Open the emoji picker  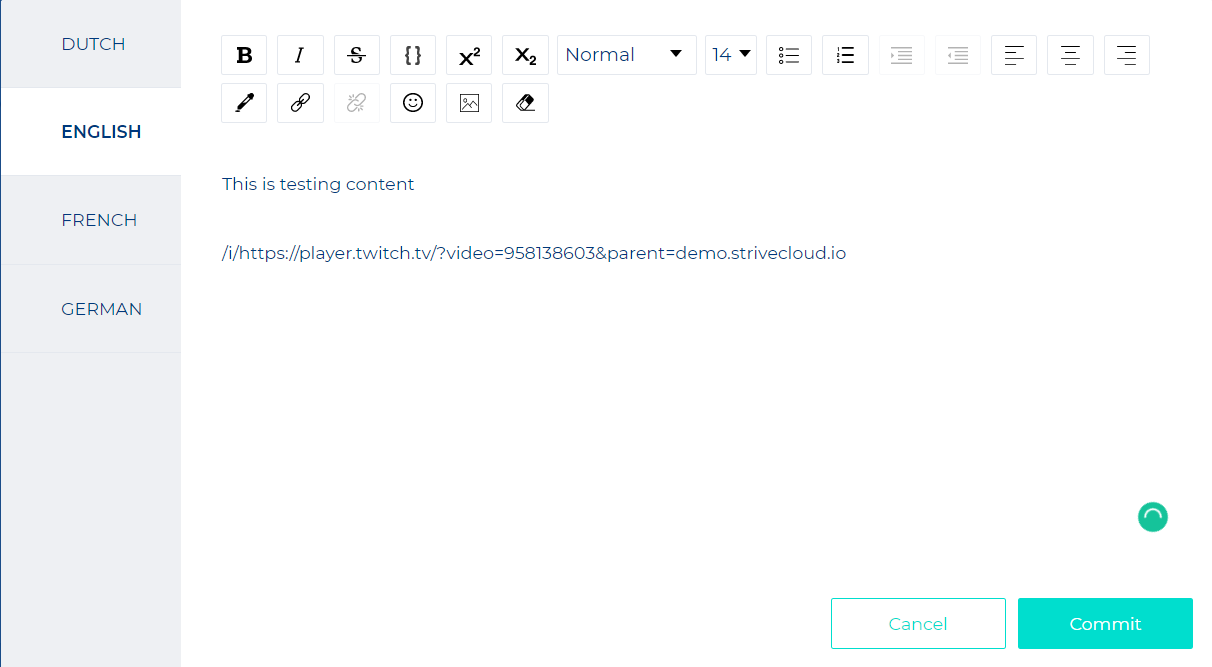click(x=413, y=103)
